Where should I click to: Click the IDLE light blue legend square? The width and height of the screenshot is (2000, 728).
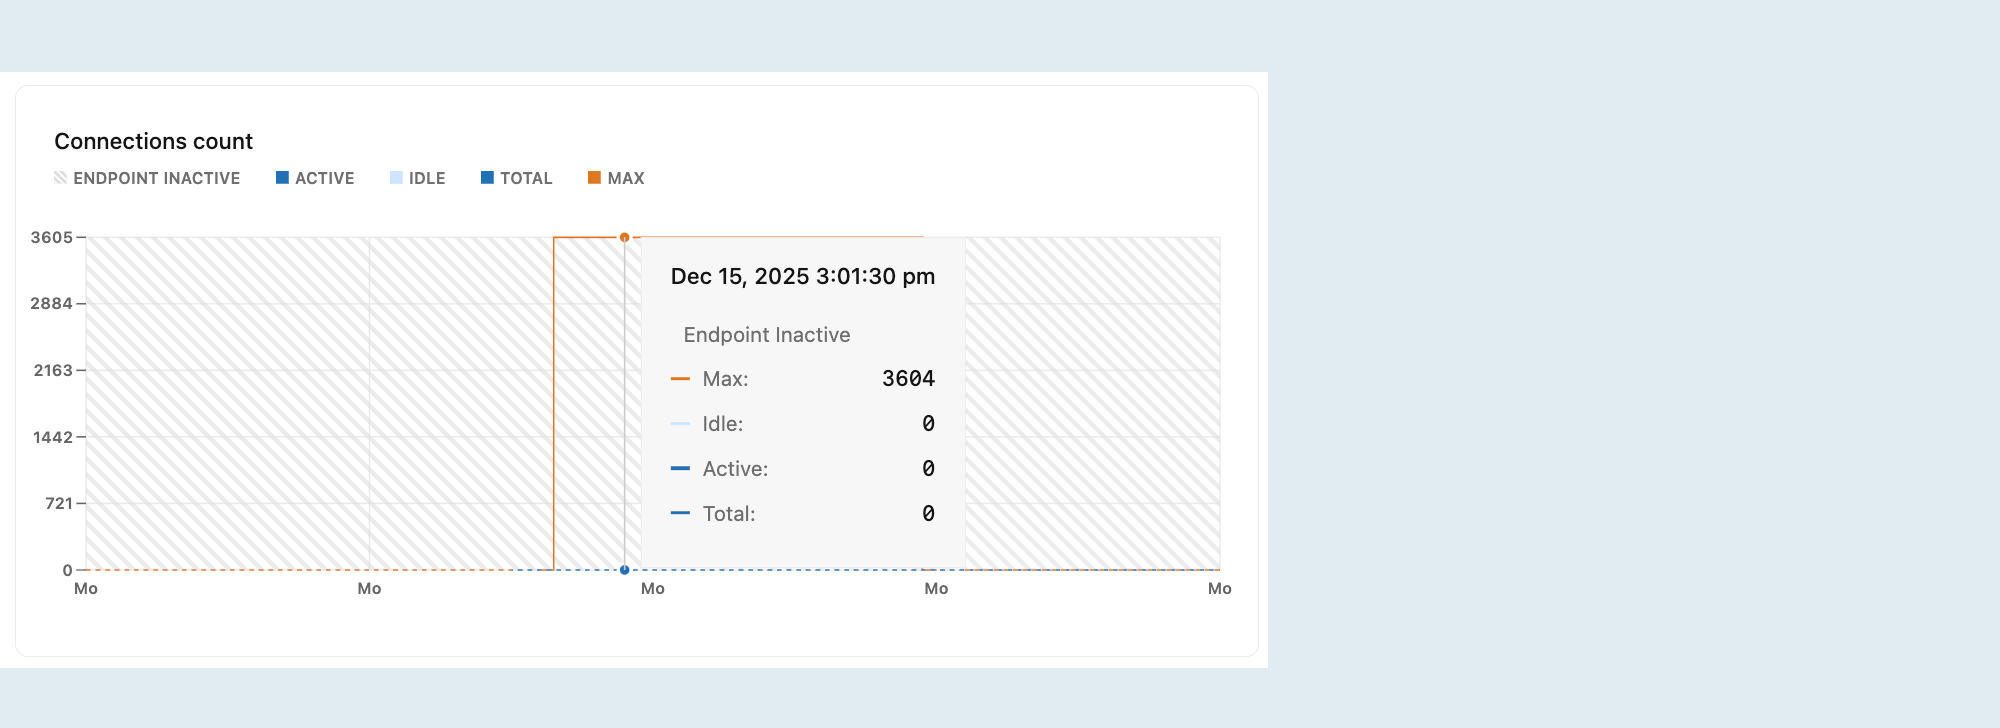397,177
